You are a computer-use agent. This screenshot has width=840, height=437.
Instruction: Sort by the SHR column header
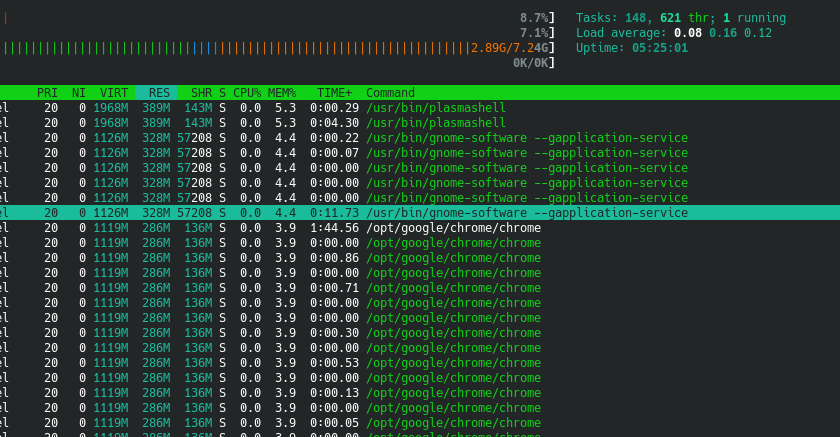coord(200,93)
